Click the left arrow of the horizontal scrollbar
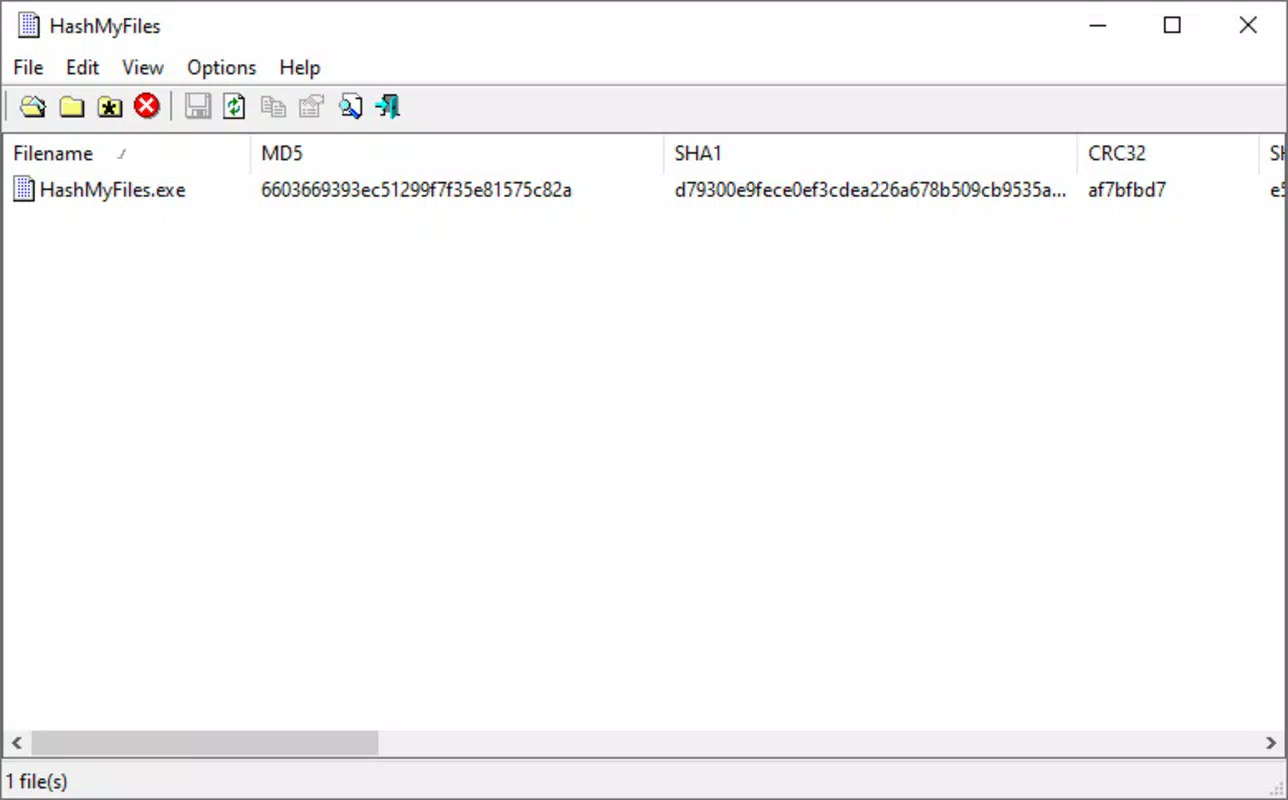Viewport: 1288px width, 800px height. pyautogui.click(x=16, y=743)
